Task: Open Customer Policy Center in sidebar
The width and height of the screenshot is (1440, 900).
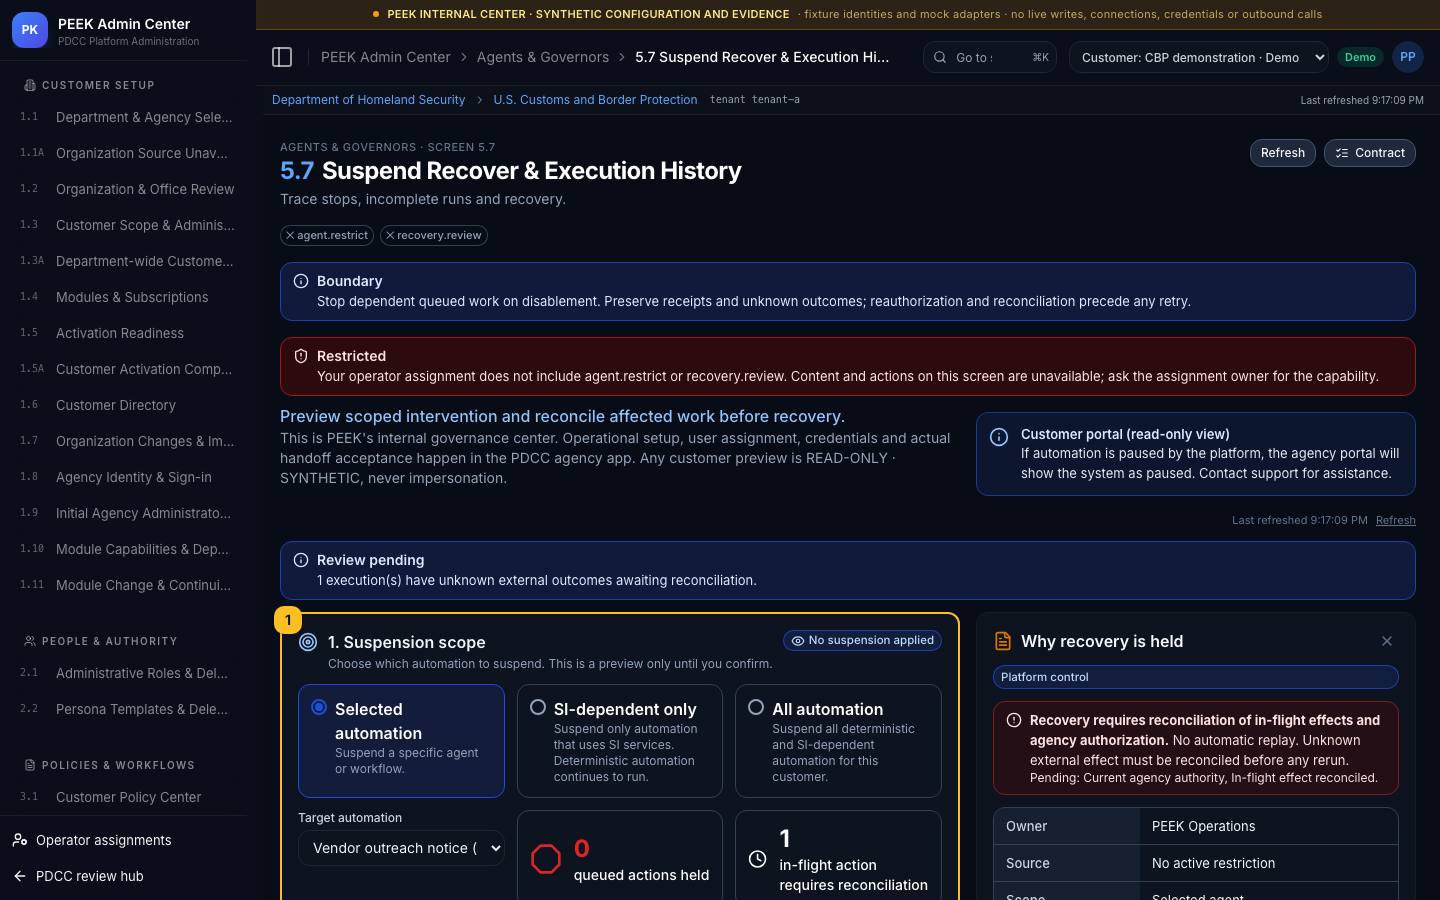Action: pos(128,797)
